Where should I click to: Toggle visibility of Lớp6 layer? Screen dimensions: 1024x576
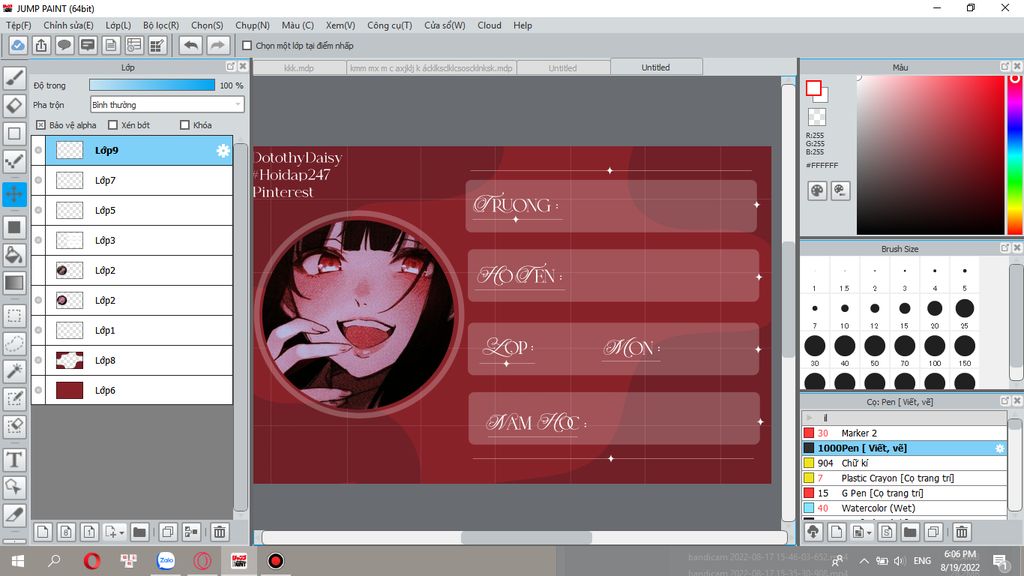click(39, 390)
